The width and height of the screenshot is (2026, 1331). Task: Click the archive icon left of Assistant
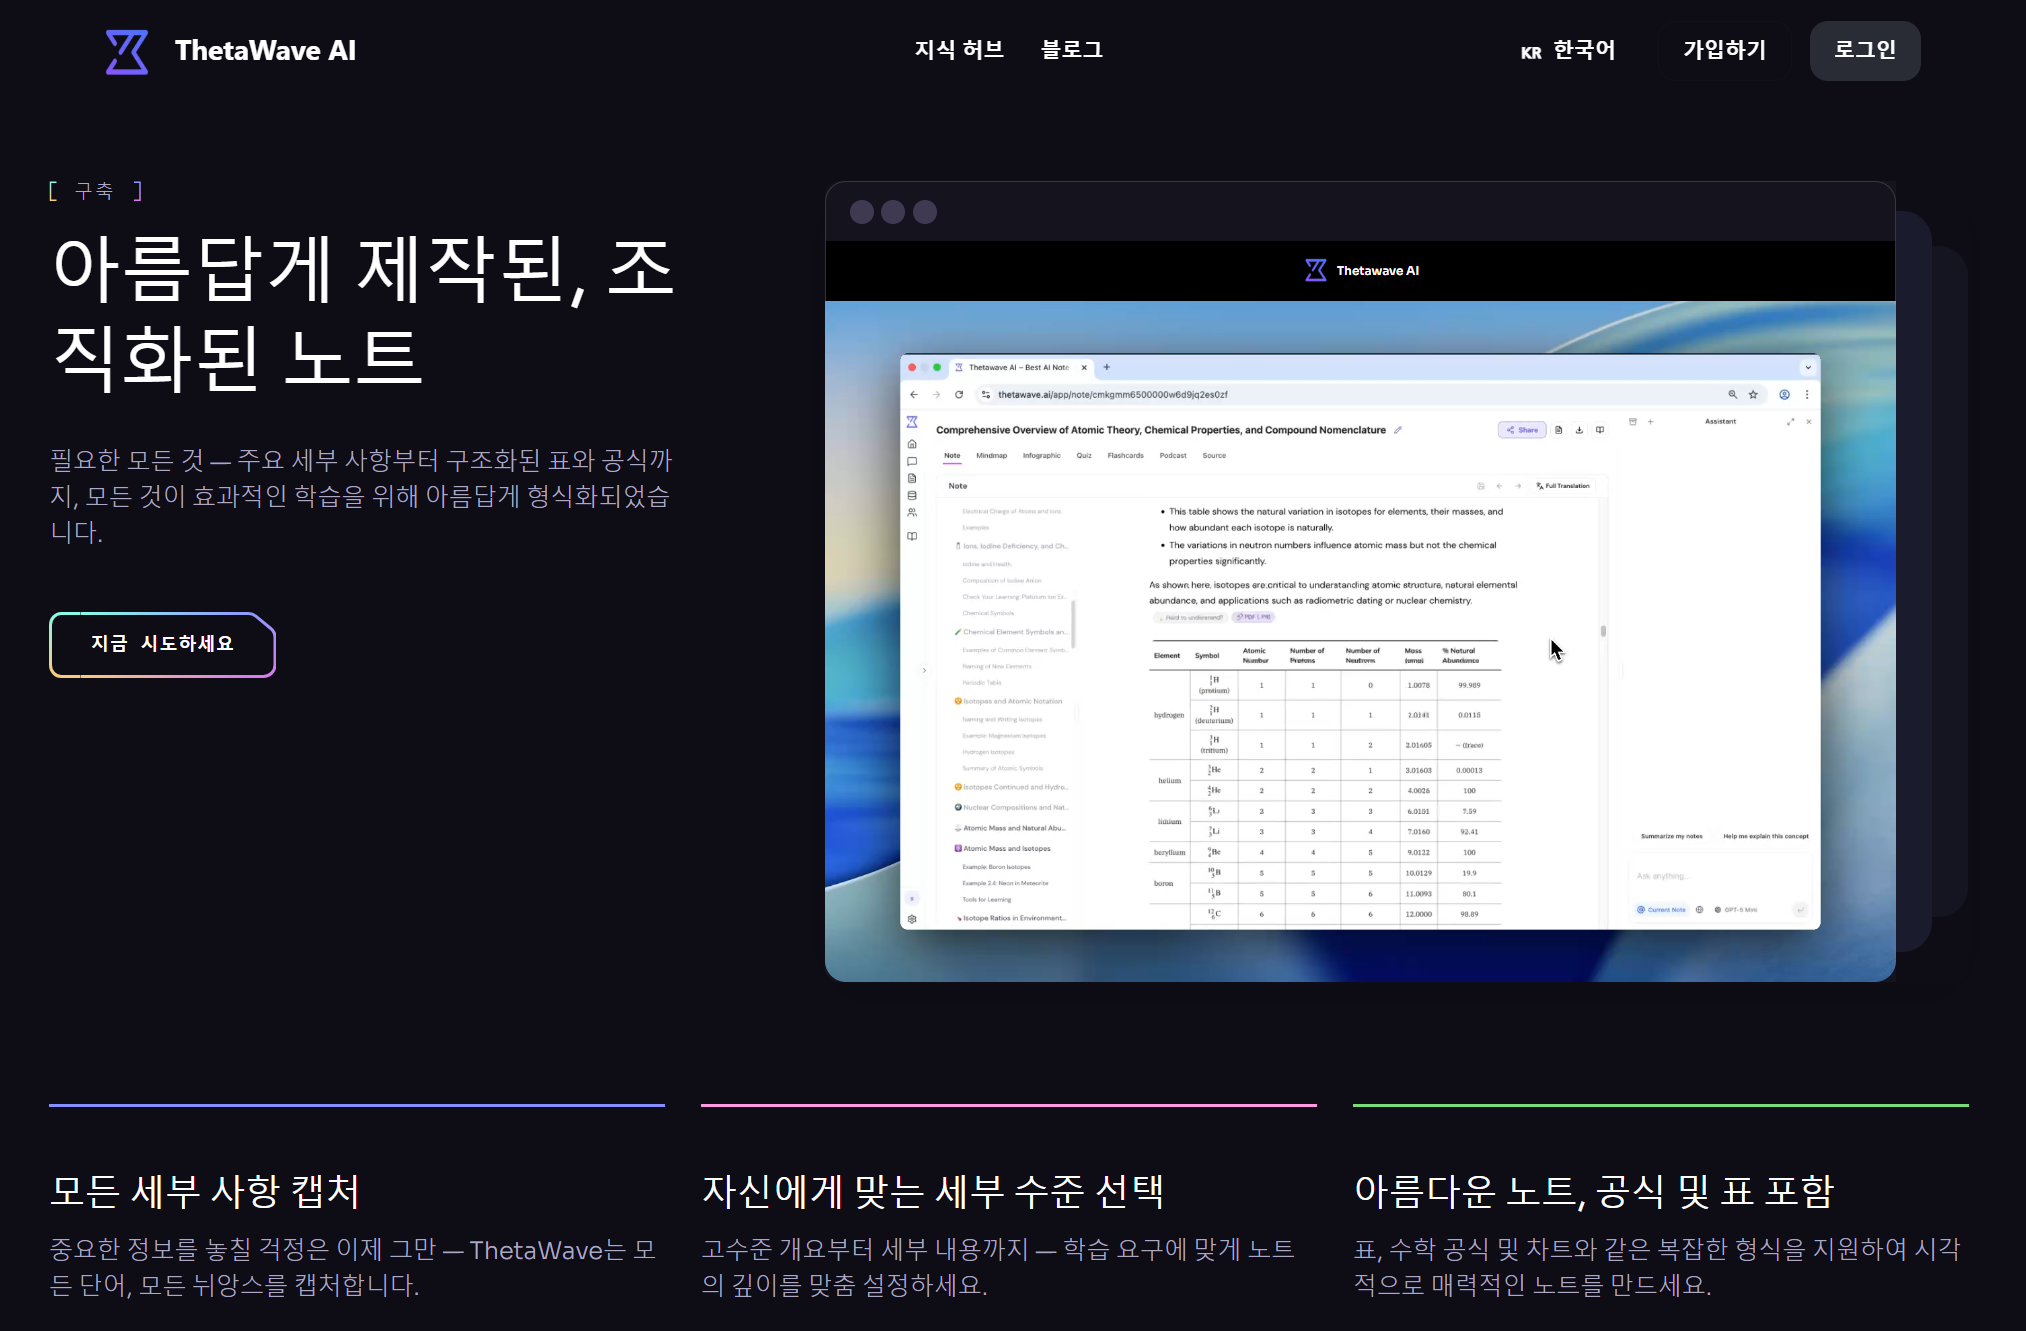click(1633, 422)
